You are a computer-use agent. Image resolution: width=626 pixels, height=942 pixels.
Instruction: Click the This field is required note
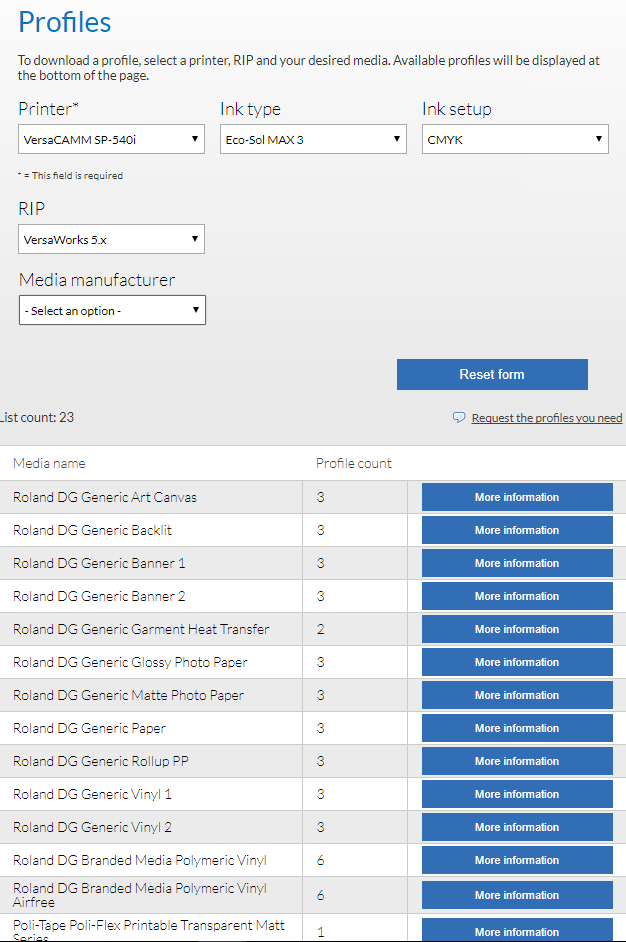pyautogui.click(x=70, y=175)
